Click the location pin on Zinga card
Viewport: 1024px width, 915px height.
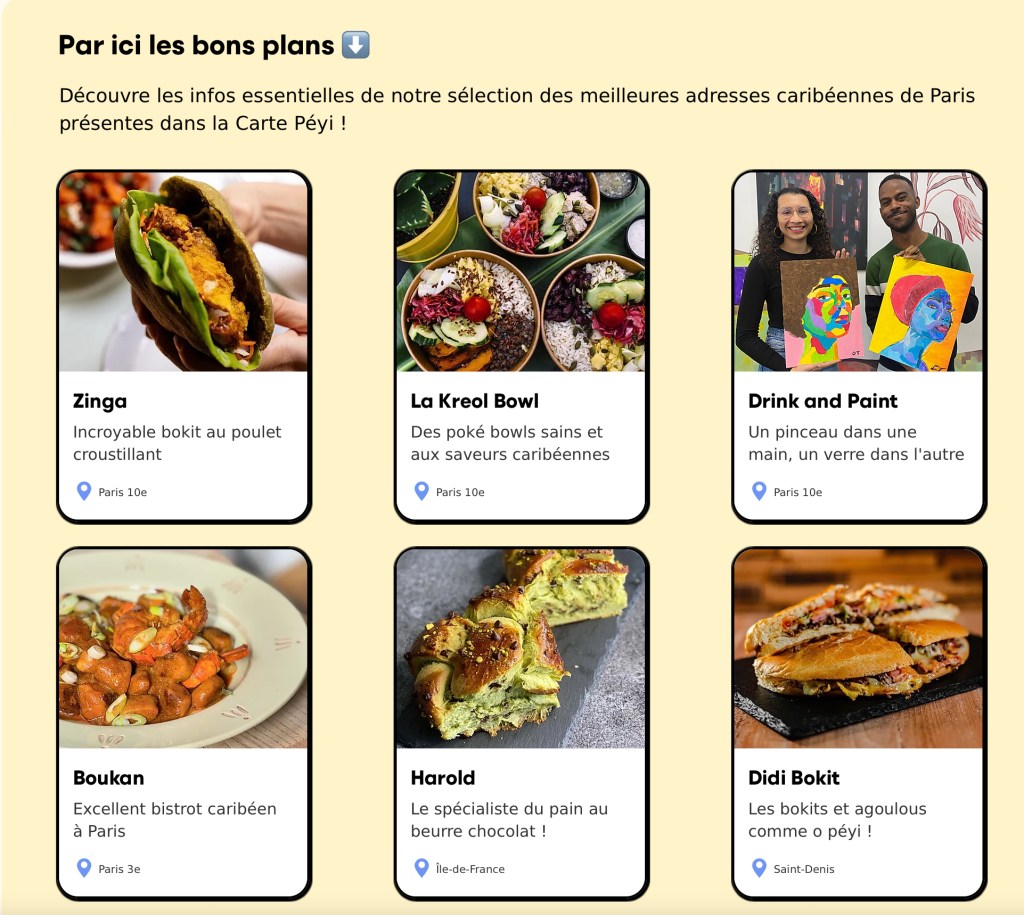84,491
